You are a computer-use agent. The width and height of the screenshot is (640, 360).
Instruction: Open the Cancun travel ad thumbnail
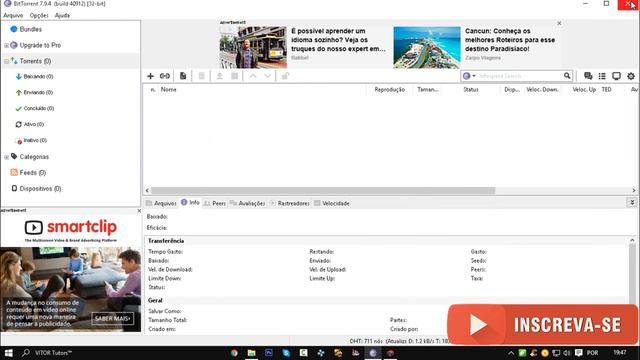(x=427, y=47)
